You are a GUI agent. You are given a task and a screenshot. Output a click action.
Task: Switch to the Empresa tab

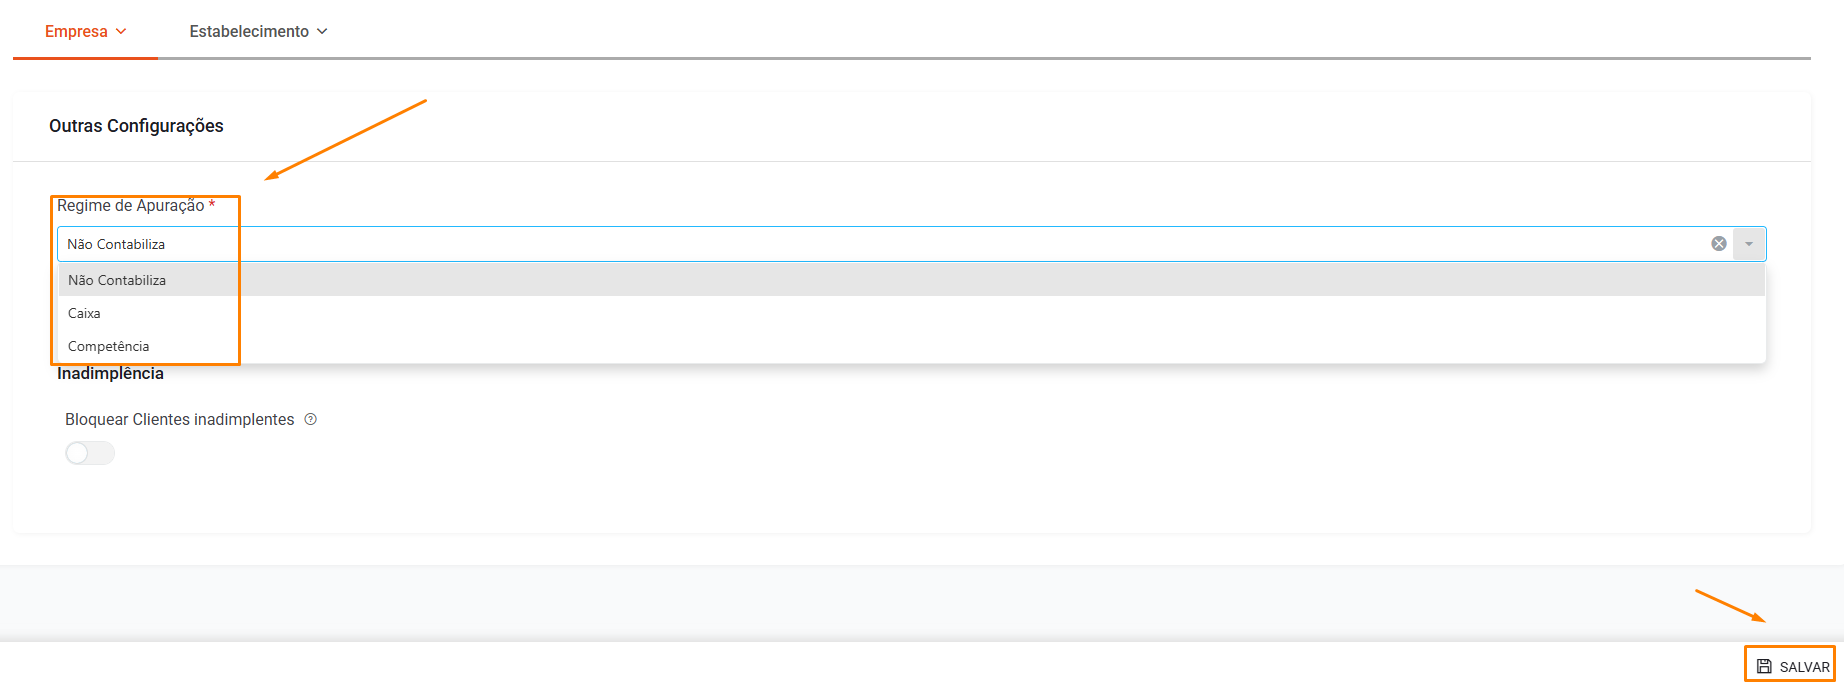coord(76,31)
